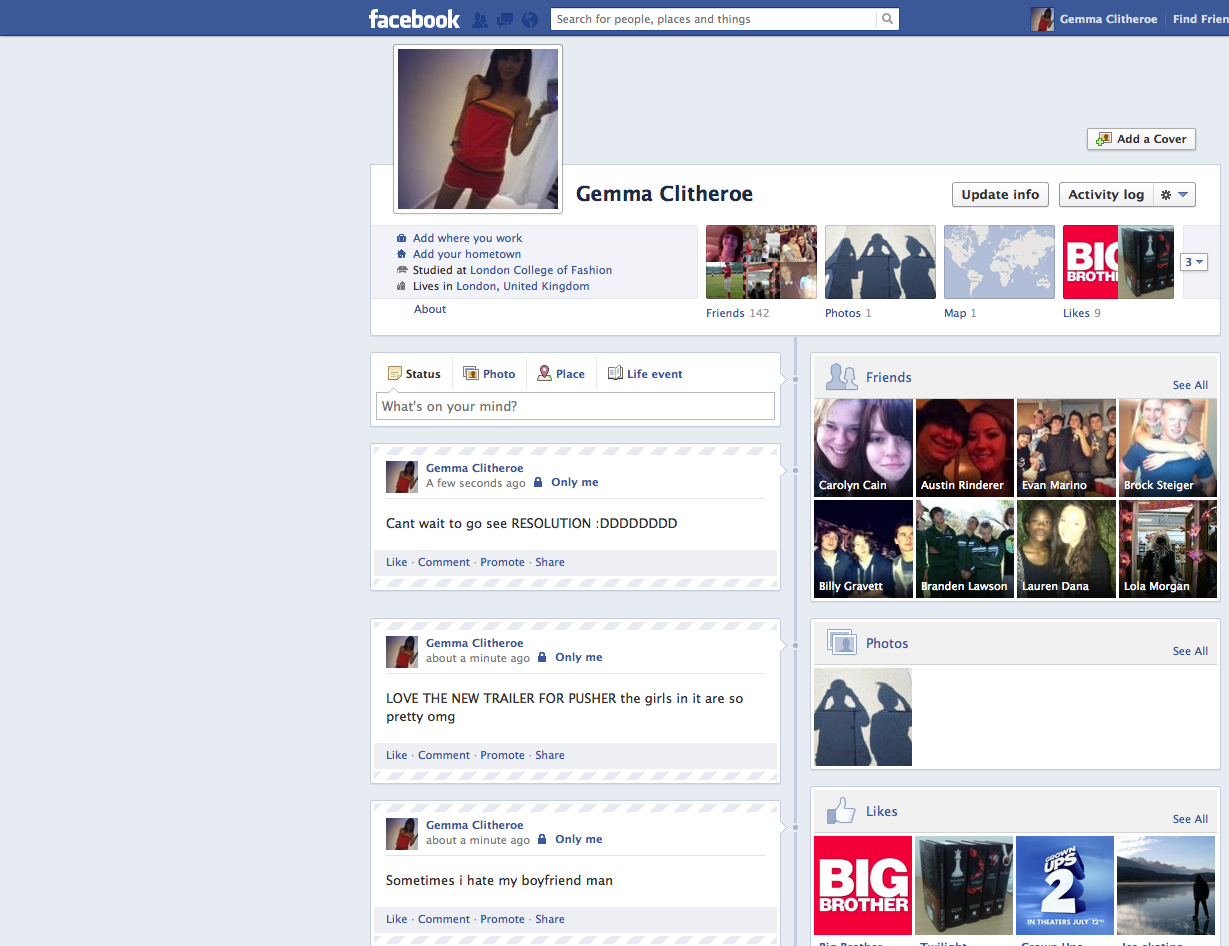The height and width of the screenshot is (946, 1229).
Task: Open the Map thumbnail
Action: pos(999,262)
